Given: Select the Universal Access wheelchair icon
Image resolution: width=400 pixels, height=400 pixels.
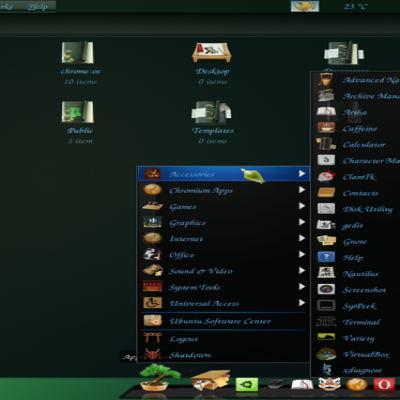Looking at the screenshot, I should [152, 303].
